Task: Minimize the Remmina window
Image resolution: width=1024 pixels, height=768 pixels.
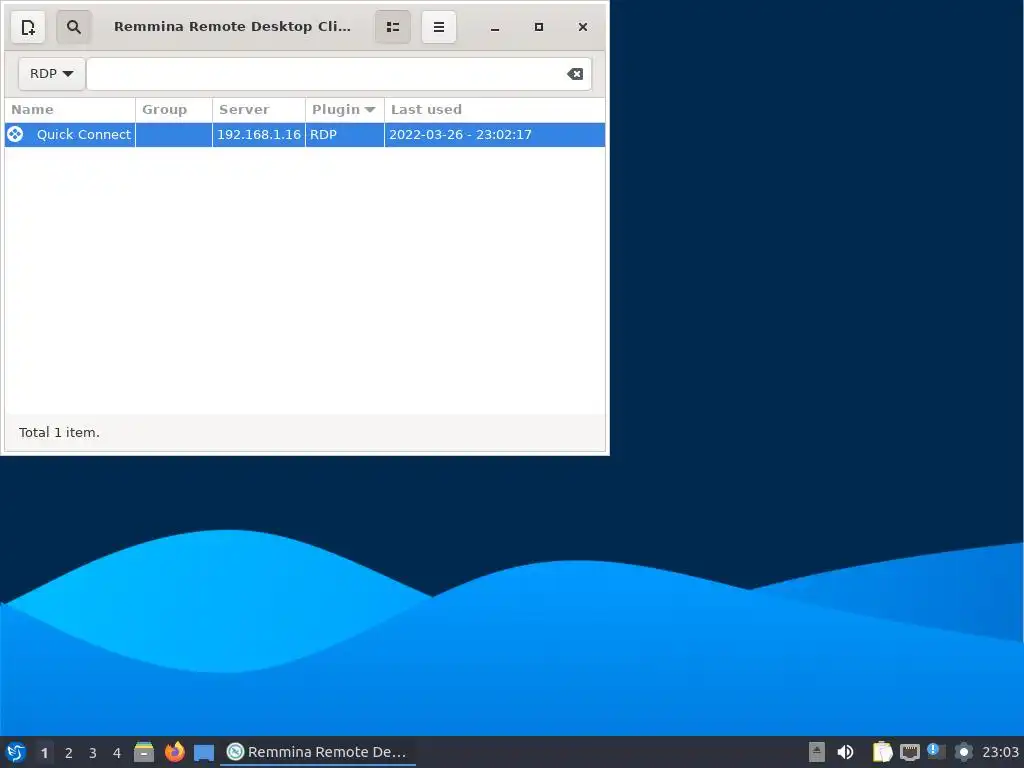Action: [495, 27]
